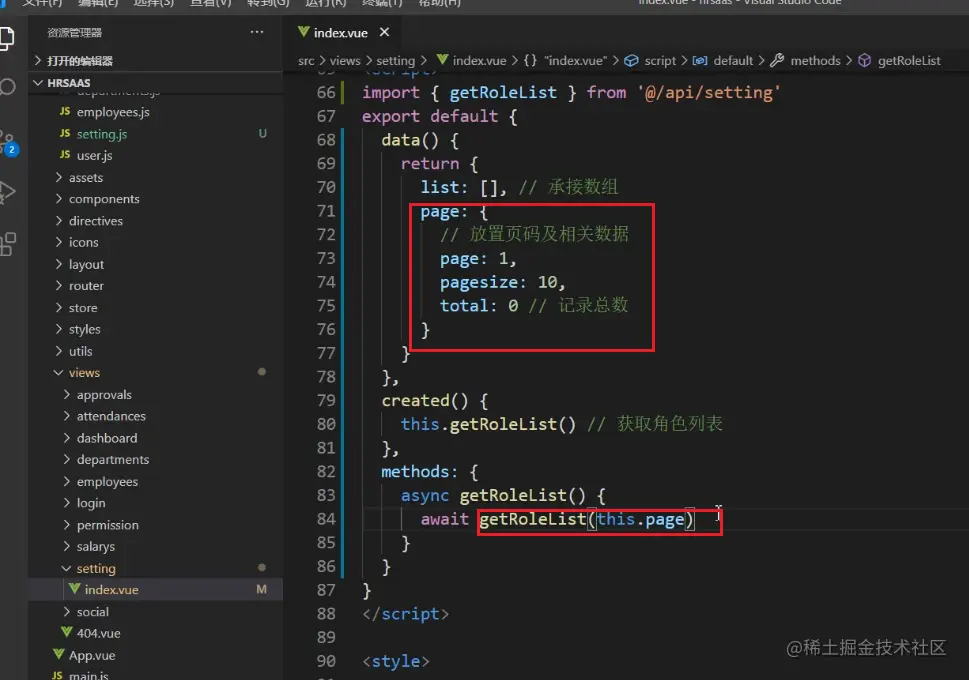This screenshot has width=969, height=680.
Task: Click line number 84 in gutter
Action: (x=326, y=519)
